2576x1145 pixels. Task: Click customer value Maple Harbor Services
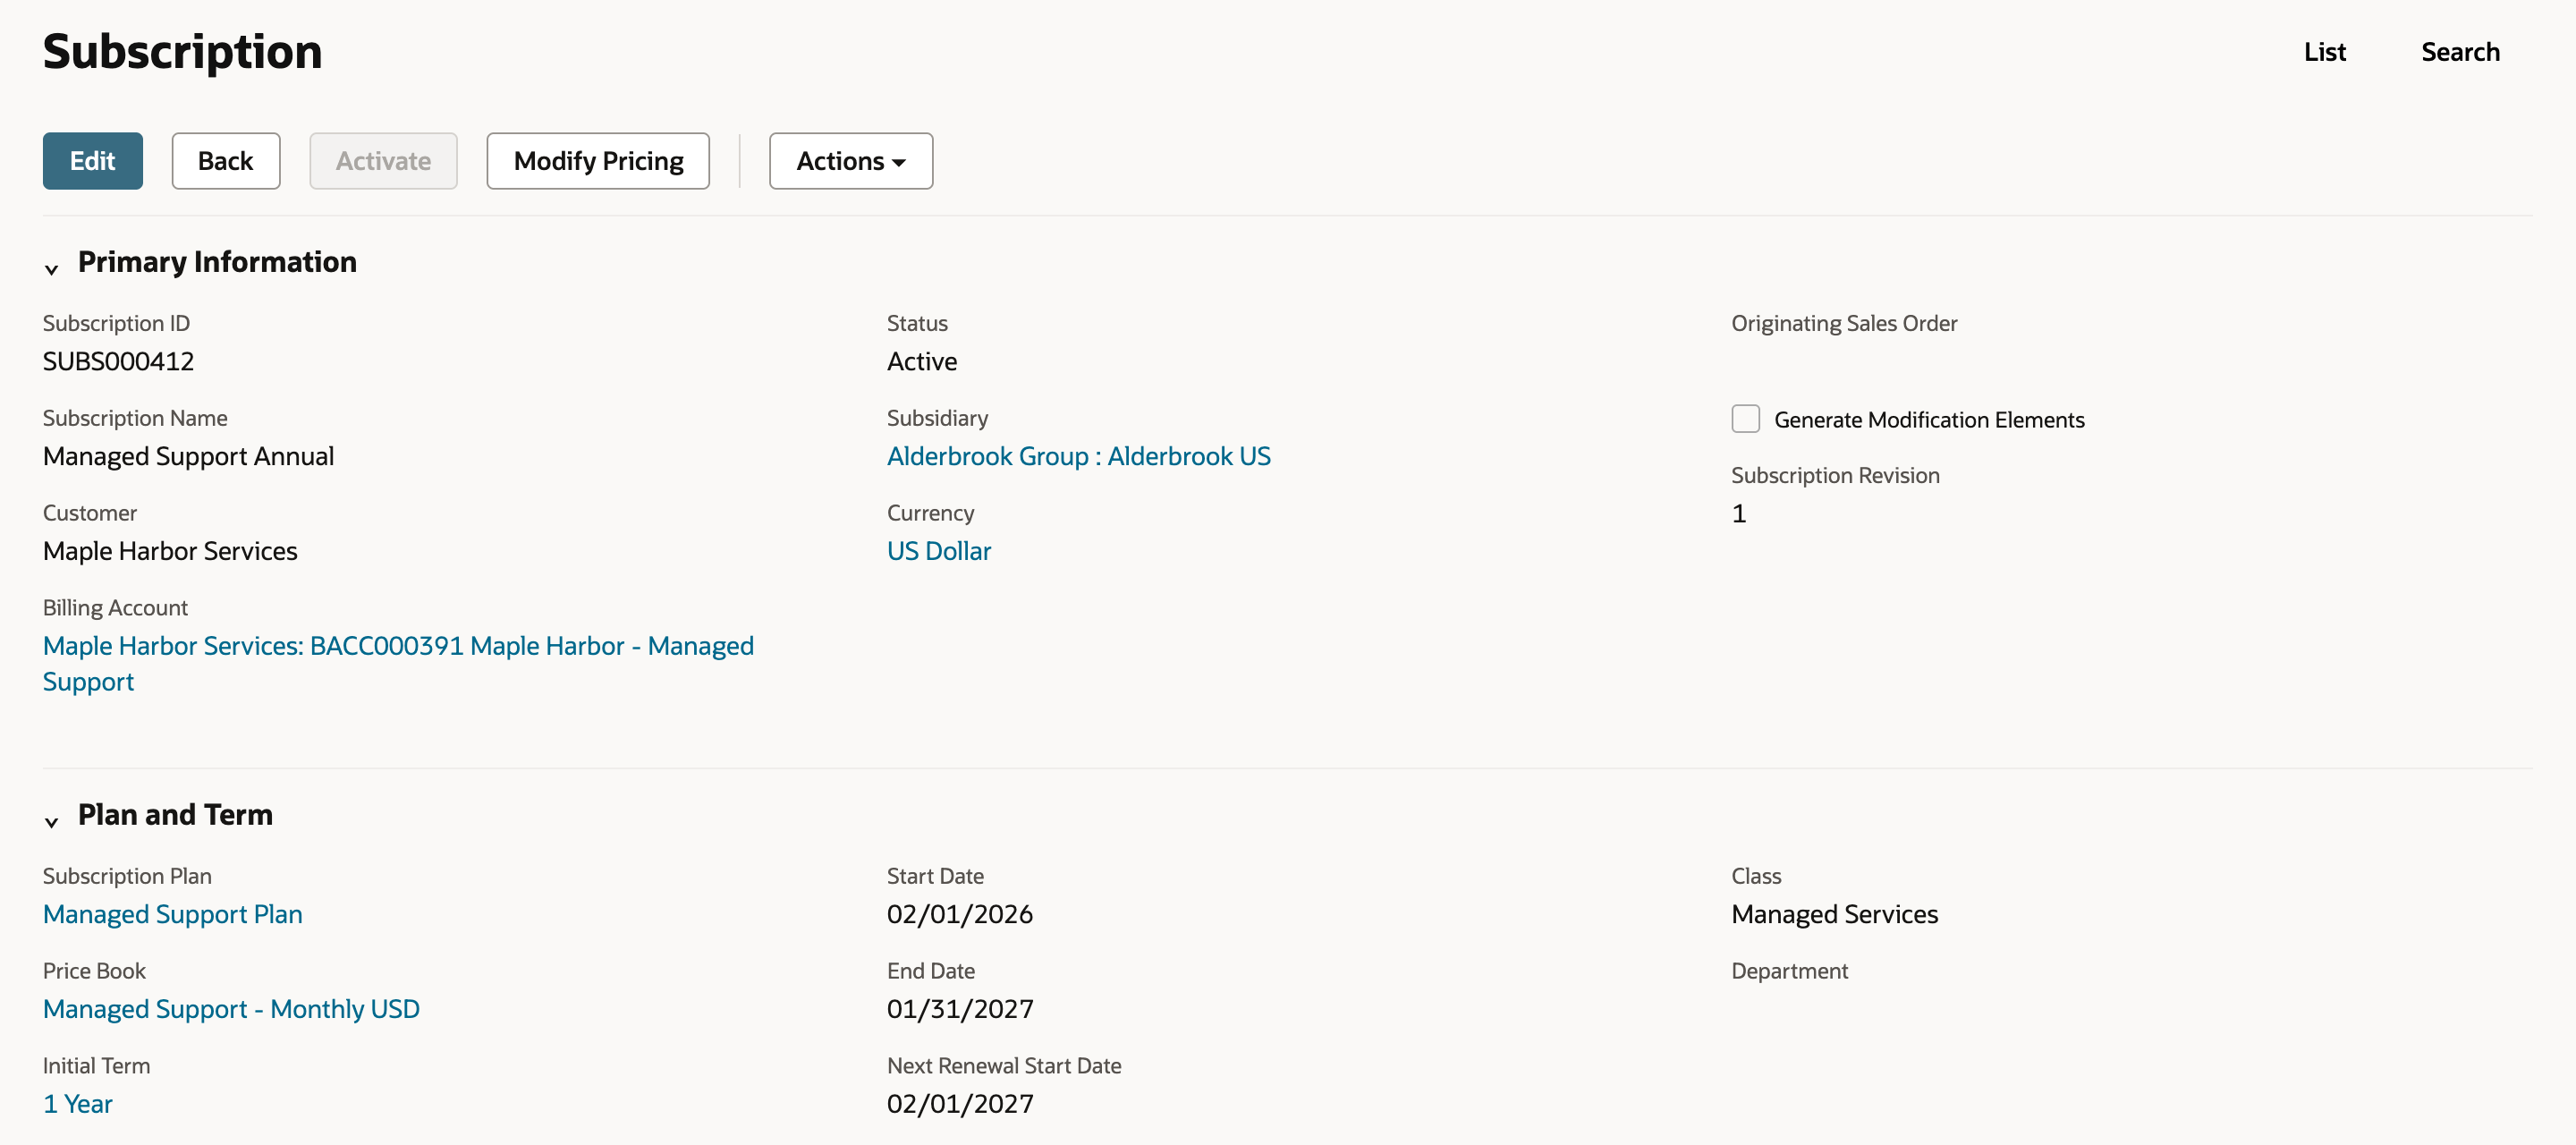170,551
